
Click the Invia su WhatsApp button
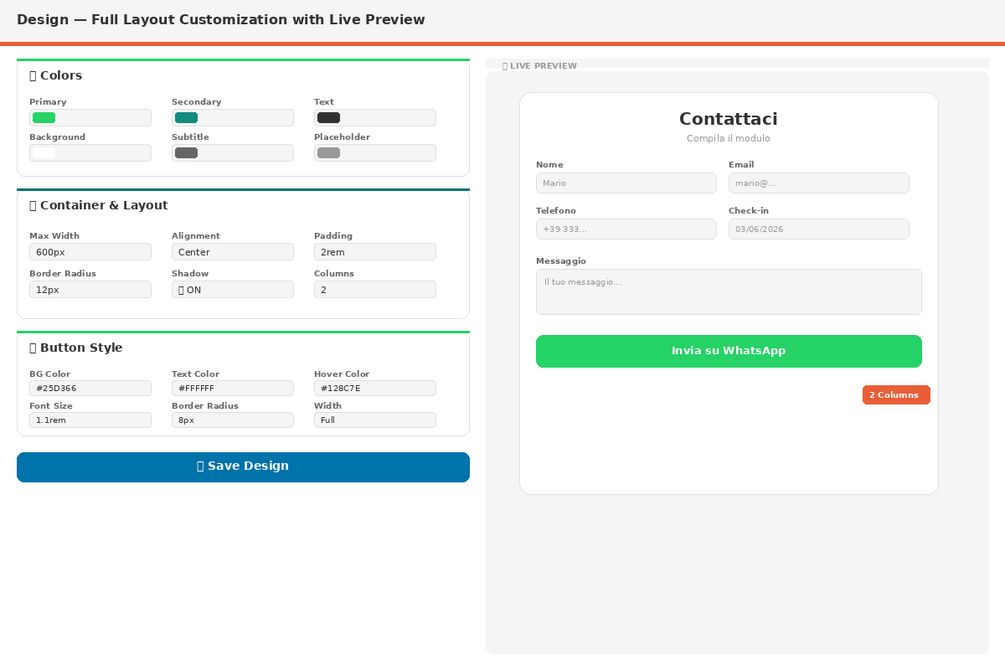coord(729,351)
